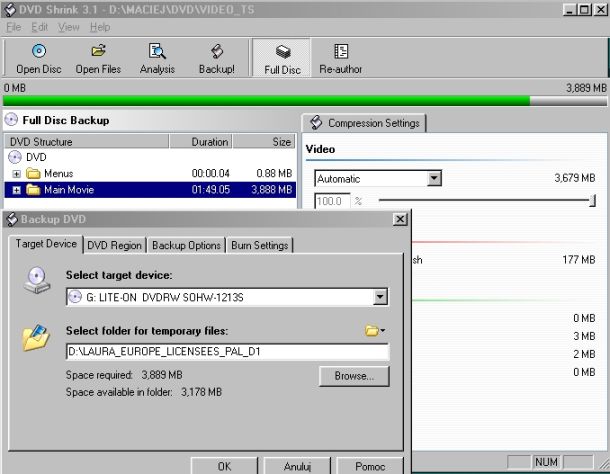Viewport: 610px width, 474px height.
Task: Click the Space required 3,889 MB text
Action: (124, 375)
